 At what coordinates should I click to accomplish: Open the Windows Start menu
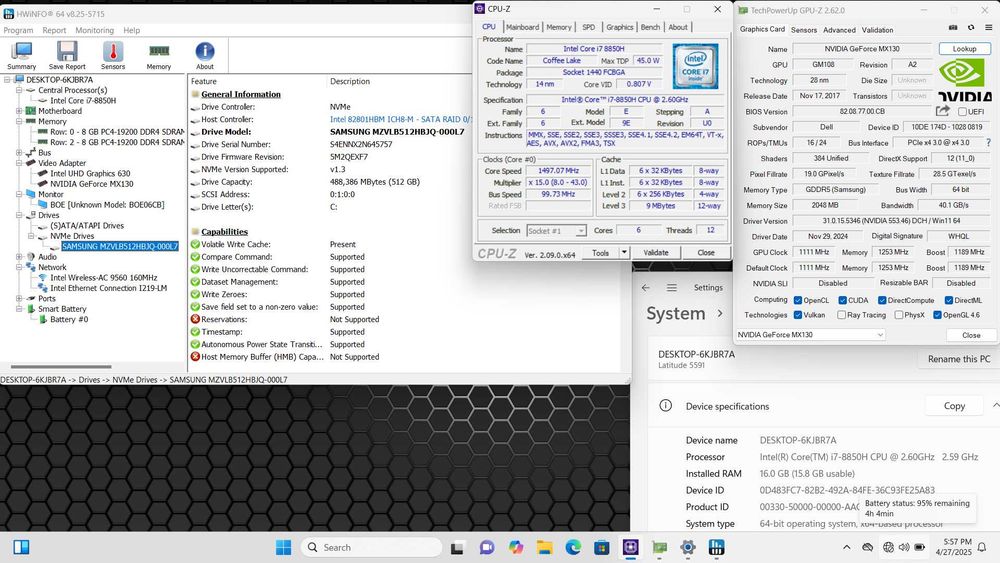[283, 547]
